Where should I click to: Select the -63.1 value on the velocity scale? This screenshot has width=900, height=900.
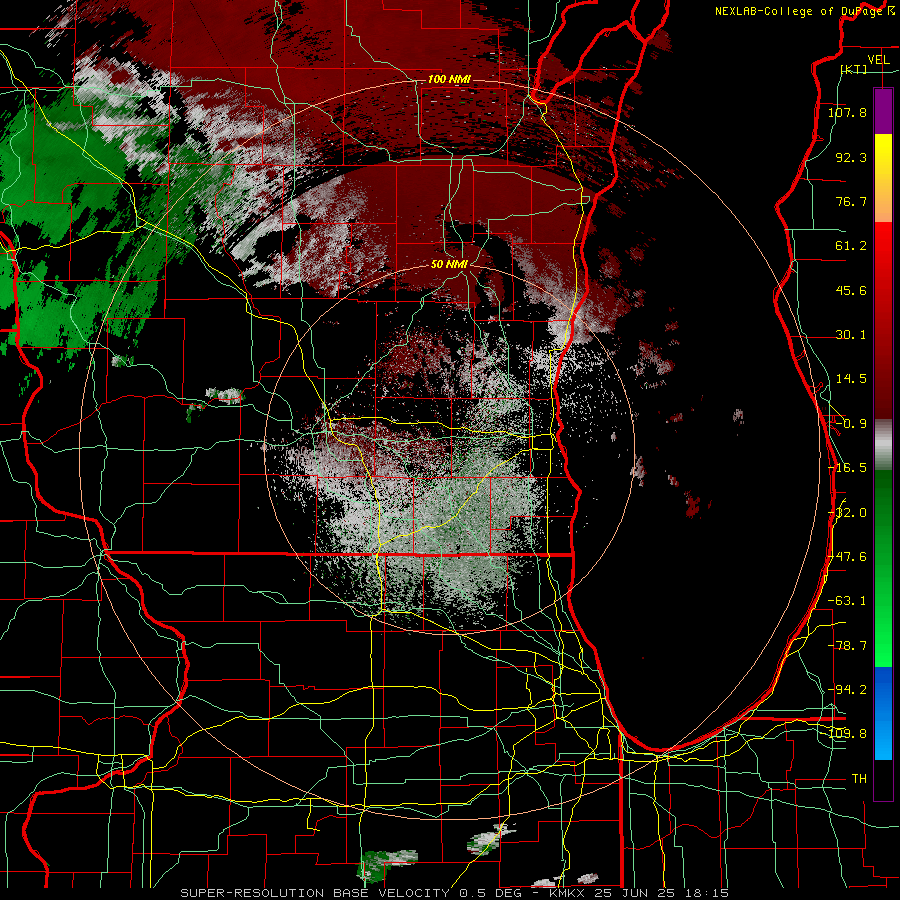(847, 601)
